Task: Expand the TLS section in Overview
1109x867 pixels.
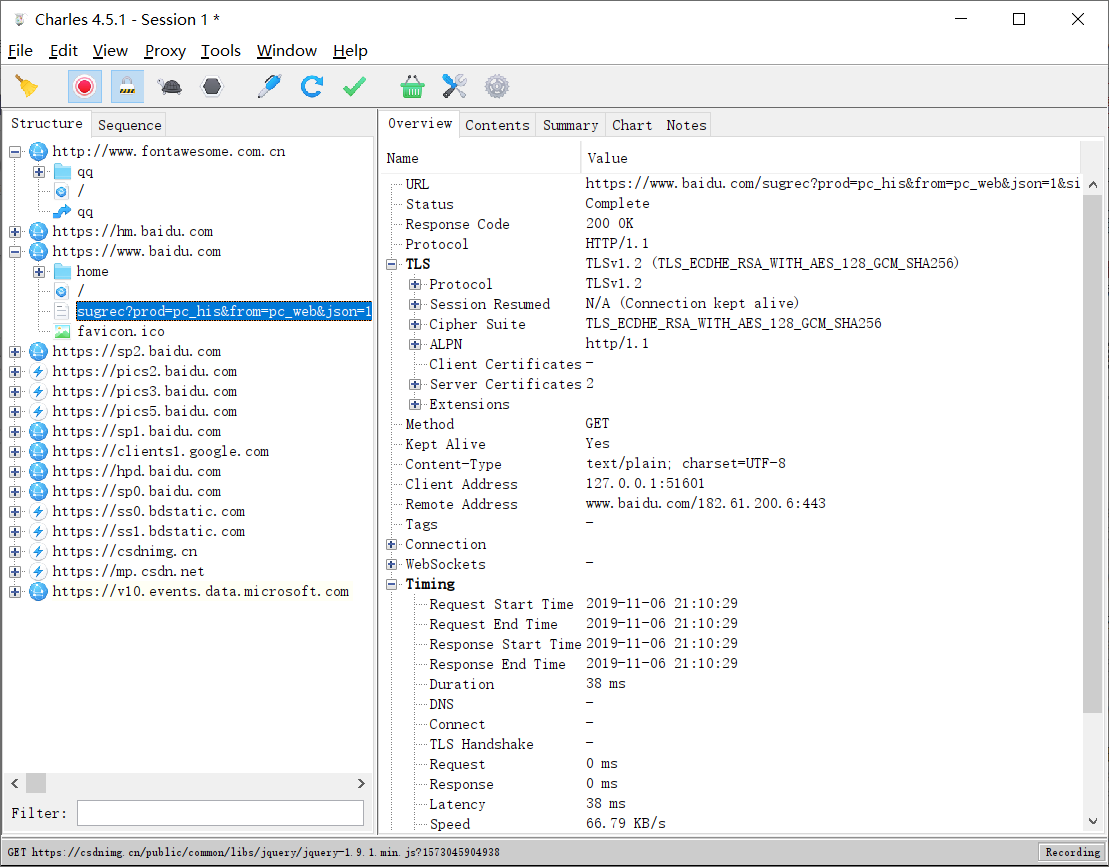Action: tap(391, 264)
